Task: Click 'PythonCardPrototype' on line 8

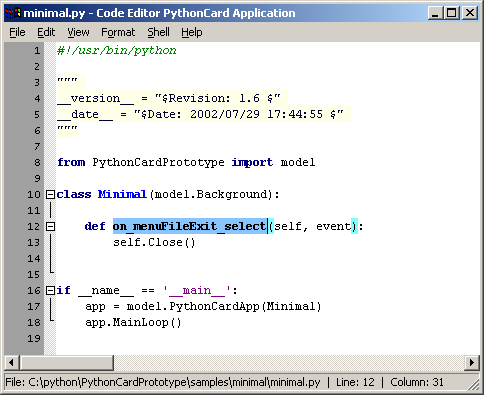Action: pos(158,162)
